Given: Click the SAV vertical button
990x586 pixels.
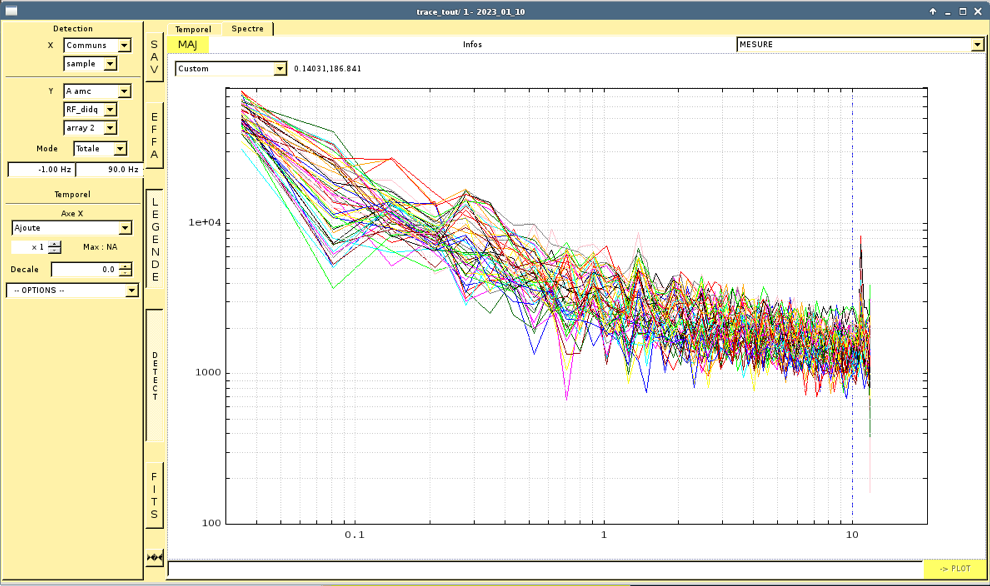Looking at the screenshot, I should tap(154, 56).
